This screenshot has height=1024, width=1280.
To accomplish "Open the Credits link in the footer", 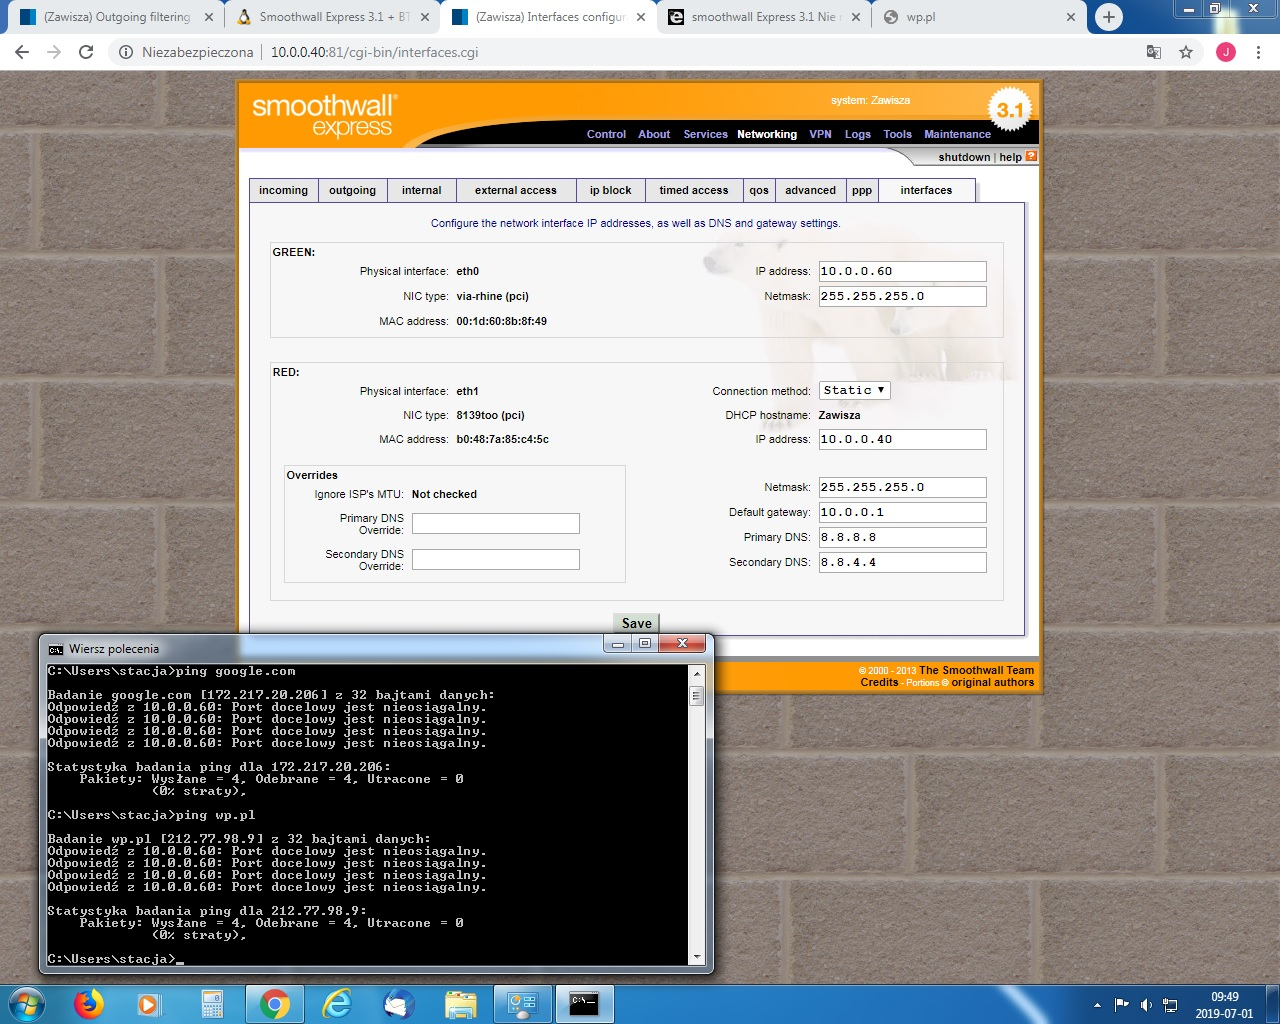I will [879, 682].
